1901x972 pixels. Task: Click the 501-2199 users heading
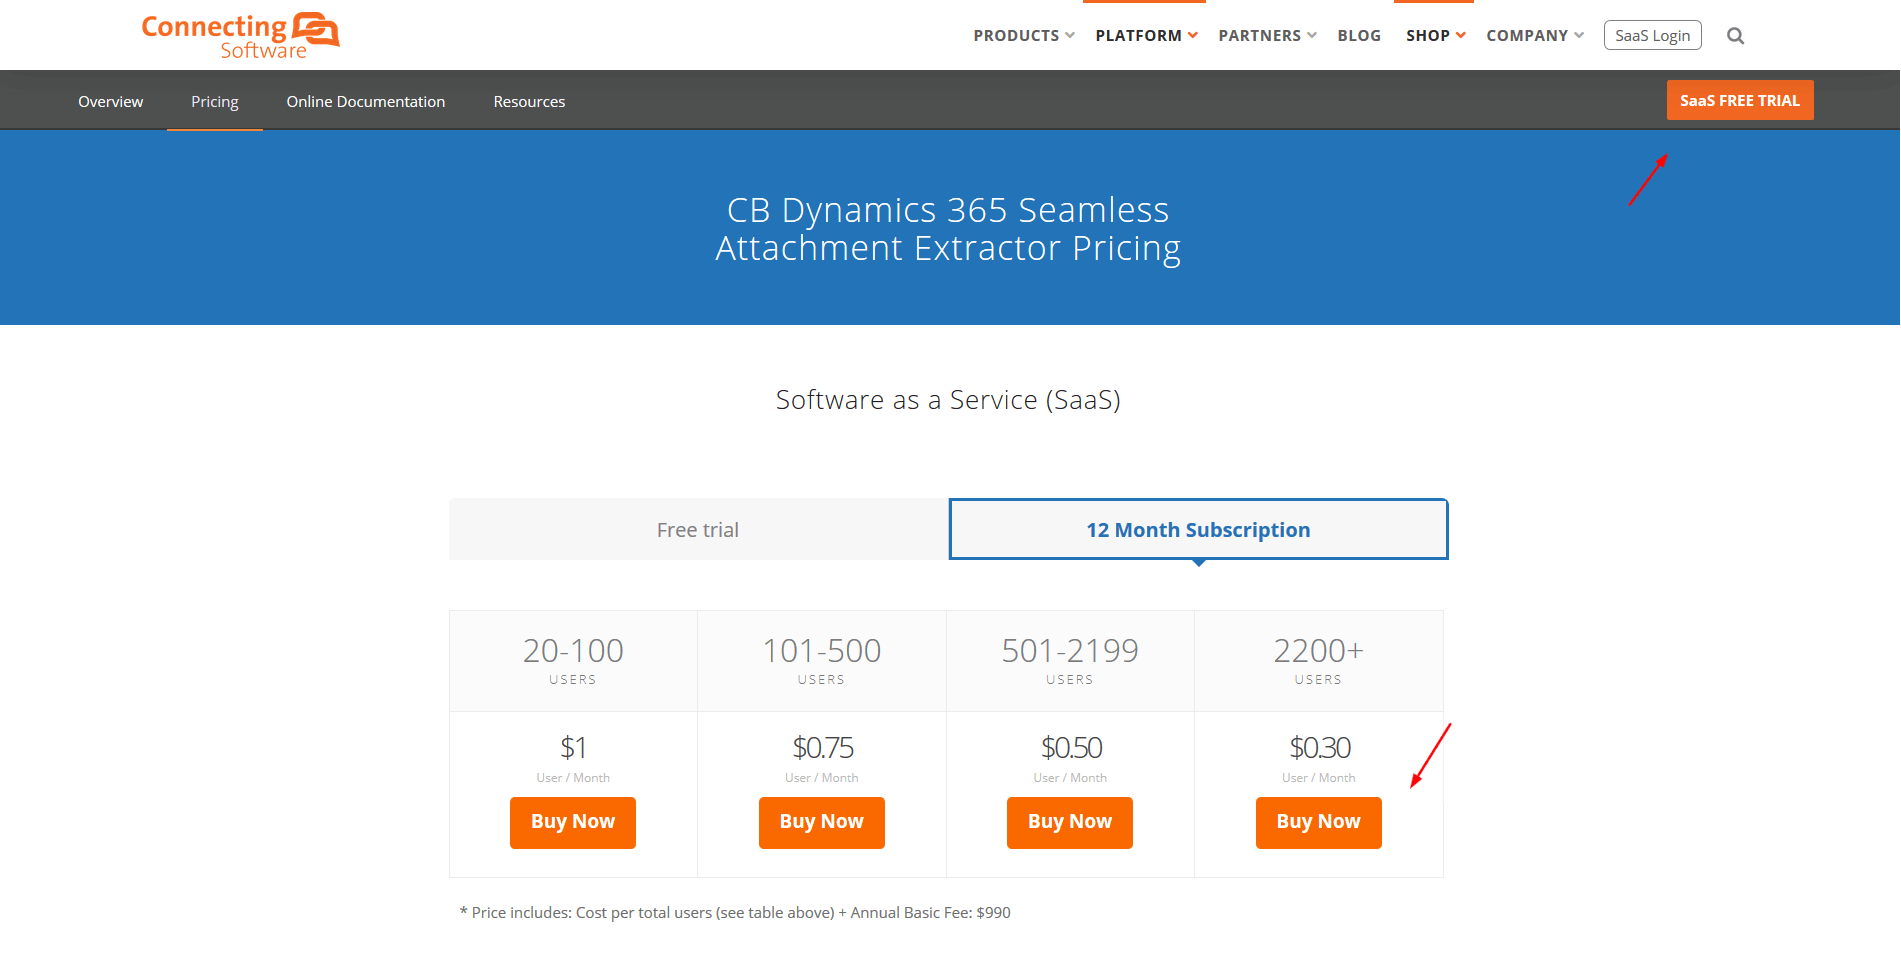tap(1070, 659)
